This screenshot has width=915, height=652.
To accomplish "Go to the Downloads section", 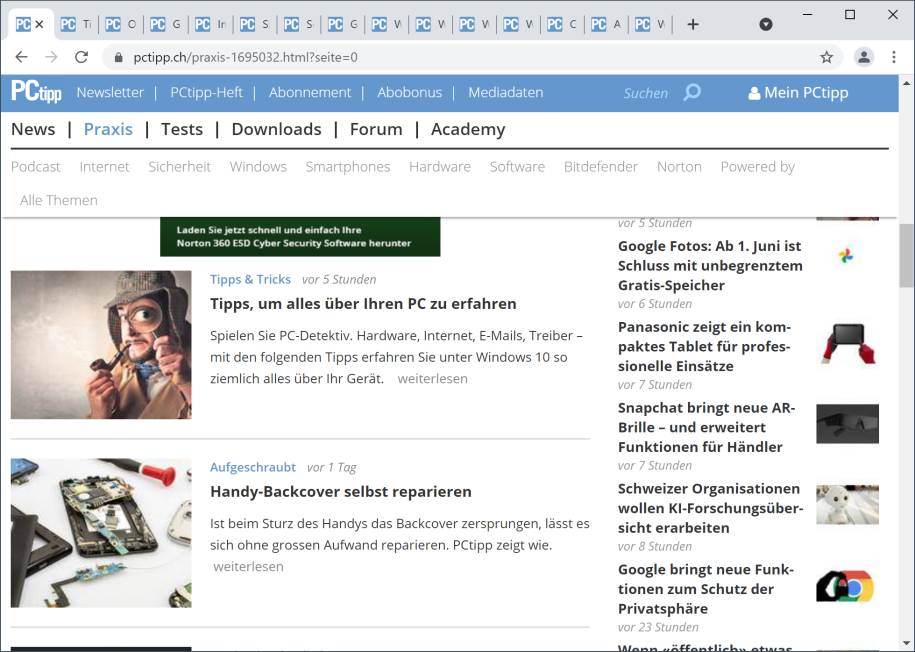I will click(x=277, y=129).
